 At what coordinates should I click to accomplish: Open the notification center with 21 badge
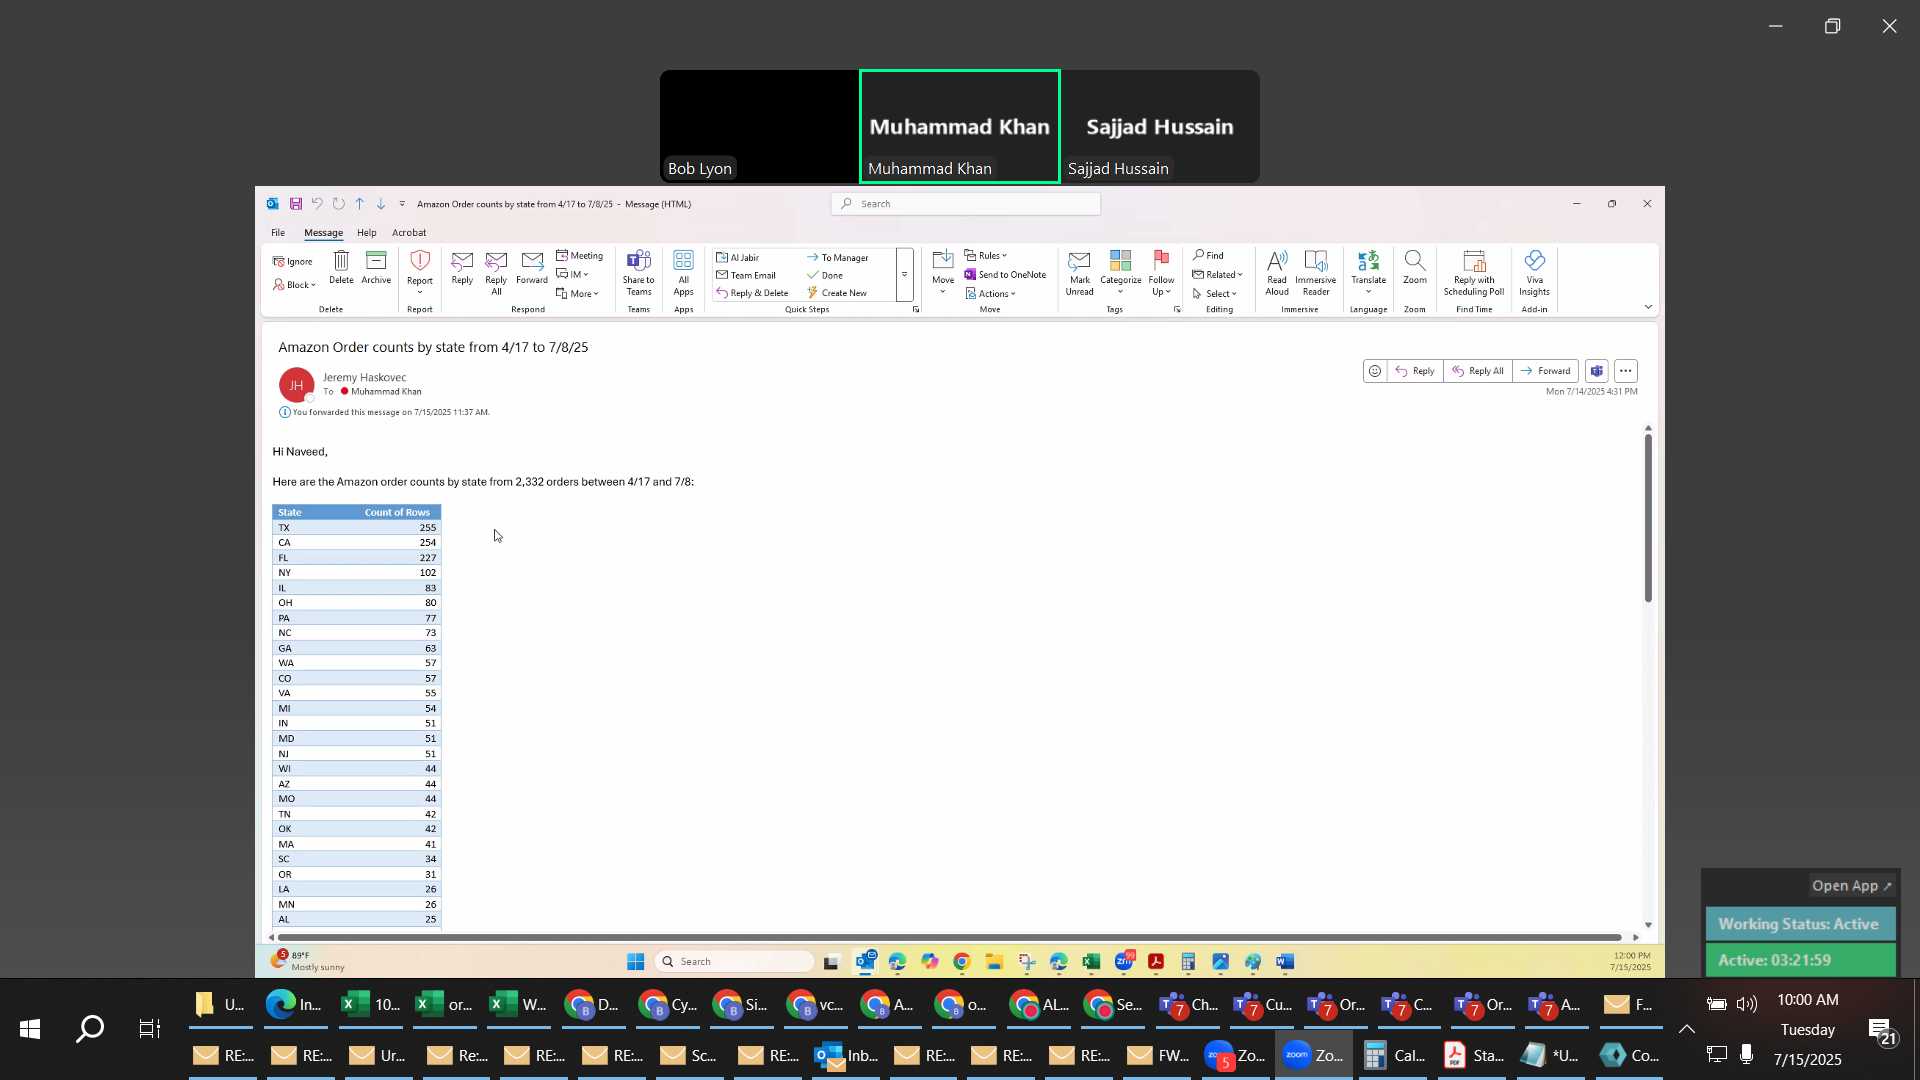[x=1881, y=1032]
